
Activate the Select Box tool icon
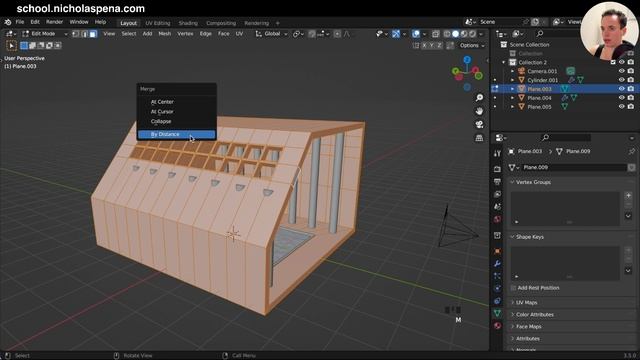[x=11, y=45]
